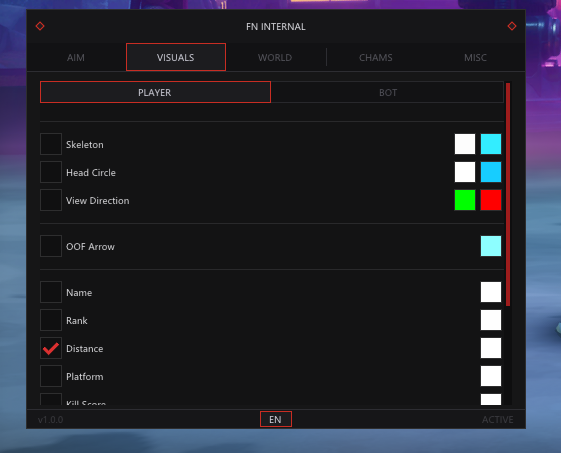Toggle the OOF Arrow checkbox
Image resolution: width=561 pixels, height=453 pixels.
pos(51,246)
